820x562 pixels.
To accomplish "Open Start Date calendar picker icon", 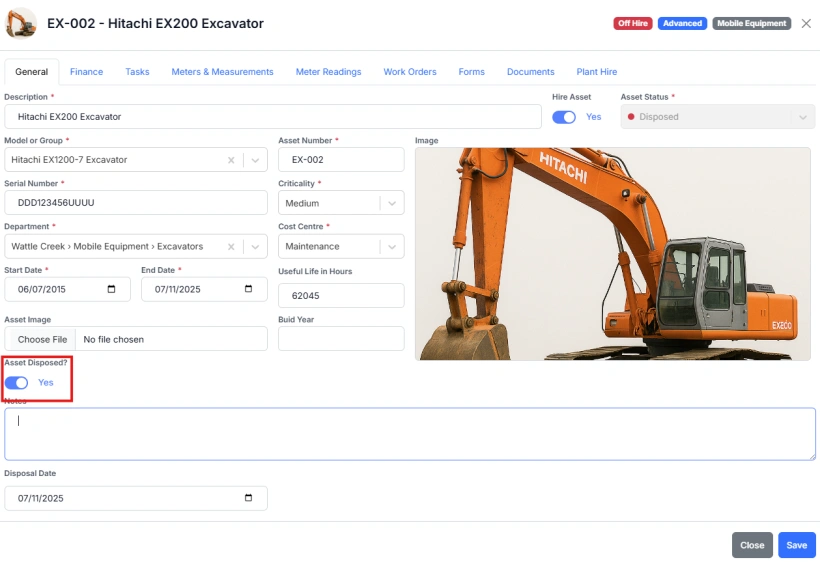I will tap(111, 290).
